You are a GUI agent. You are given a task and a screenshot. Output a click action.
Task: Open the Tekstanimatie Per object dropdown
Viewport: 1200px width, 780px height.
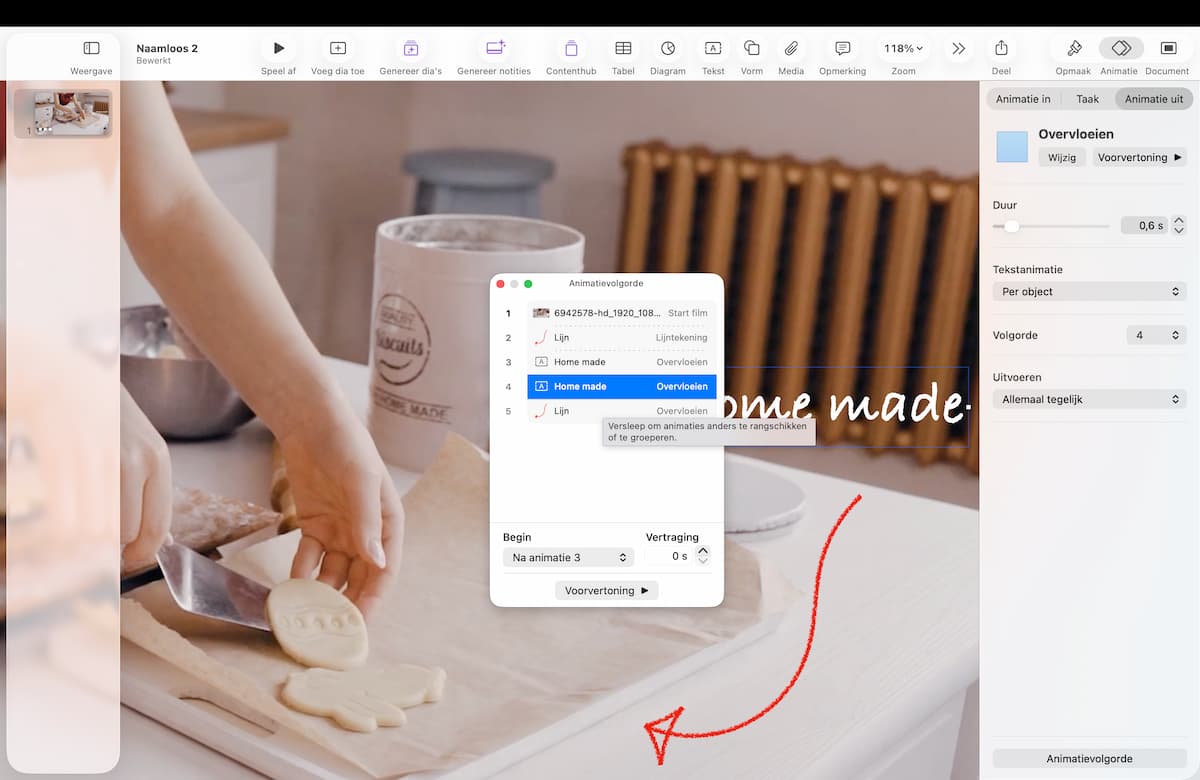point(1089,292)
